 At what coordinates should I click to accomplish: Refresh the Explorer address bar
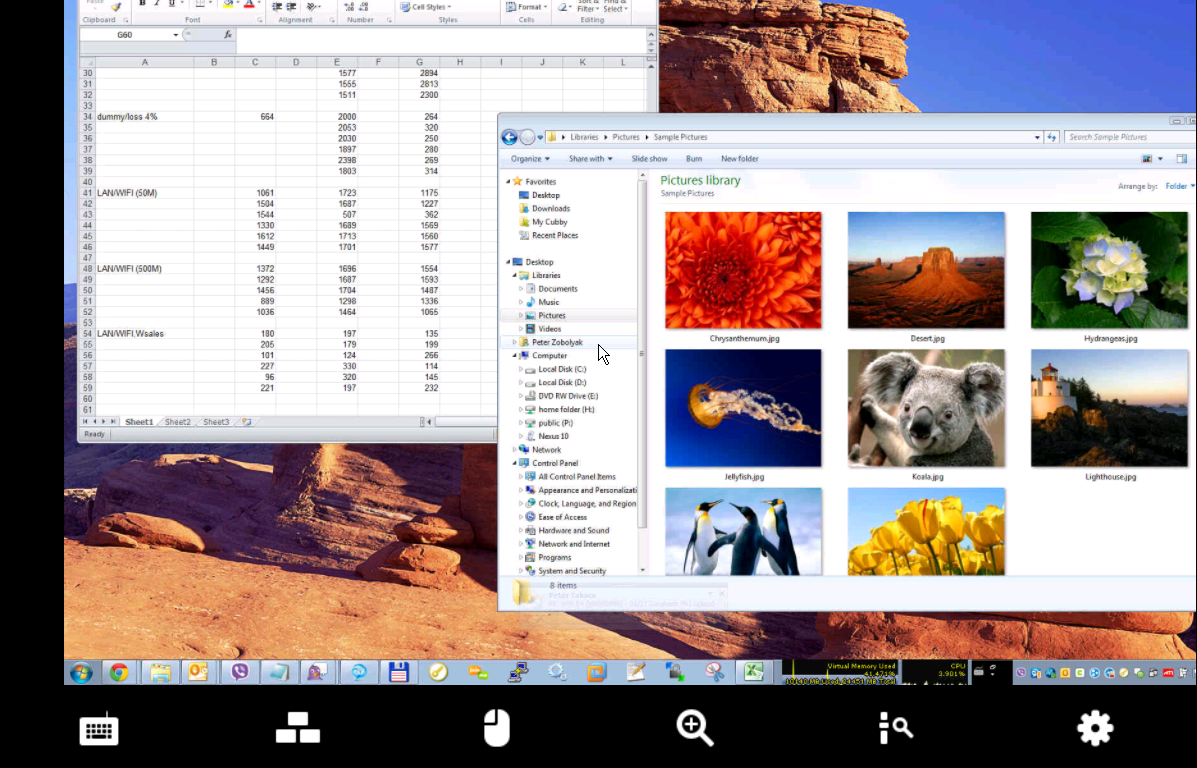click(1052, 137)
